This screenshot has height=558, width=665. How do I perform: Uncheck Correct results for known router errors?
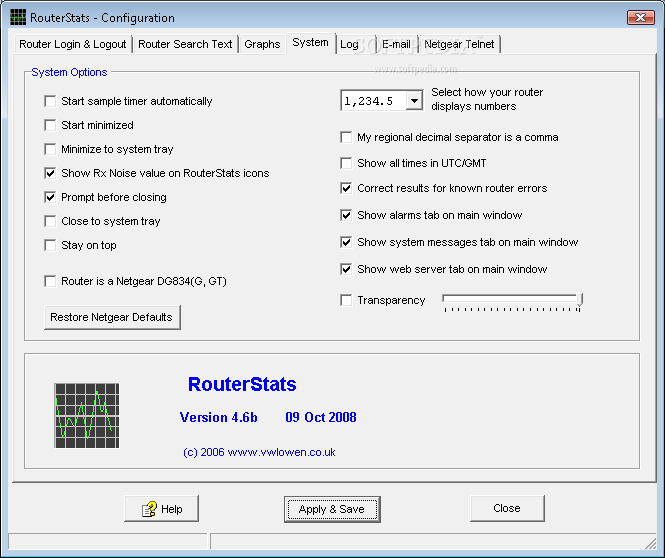coord(346,188)
